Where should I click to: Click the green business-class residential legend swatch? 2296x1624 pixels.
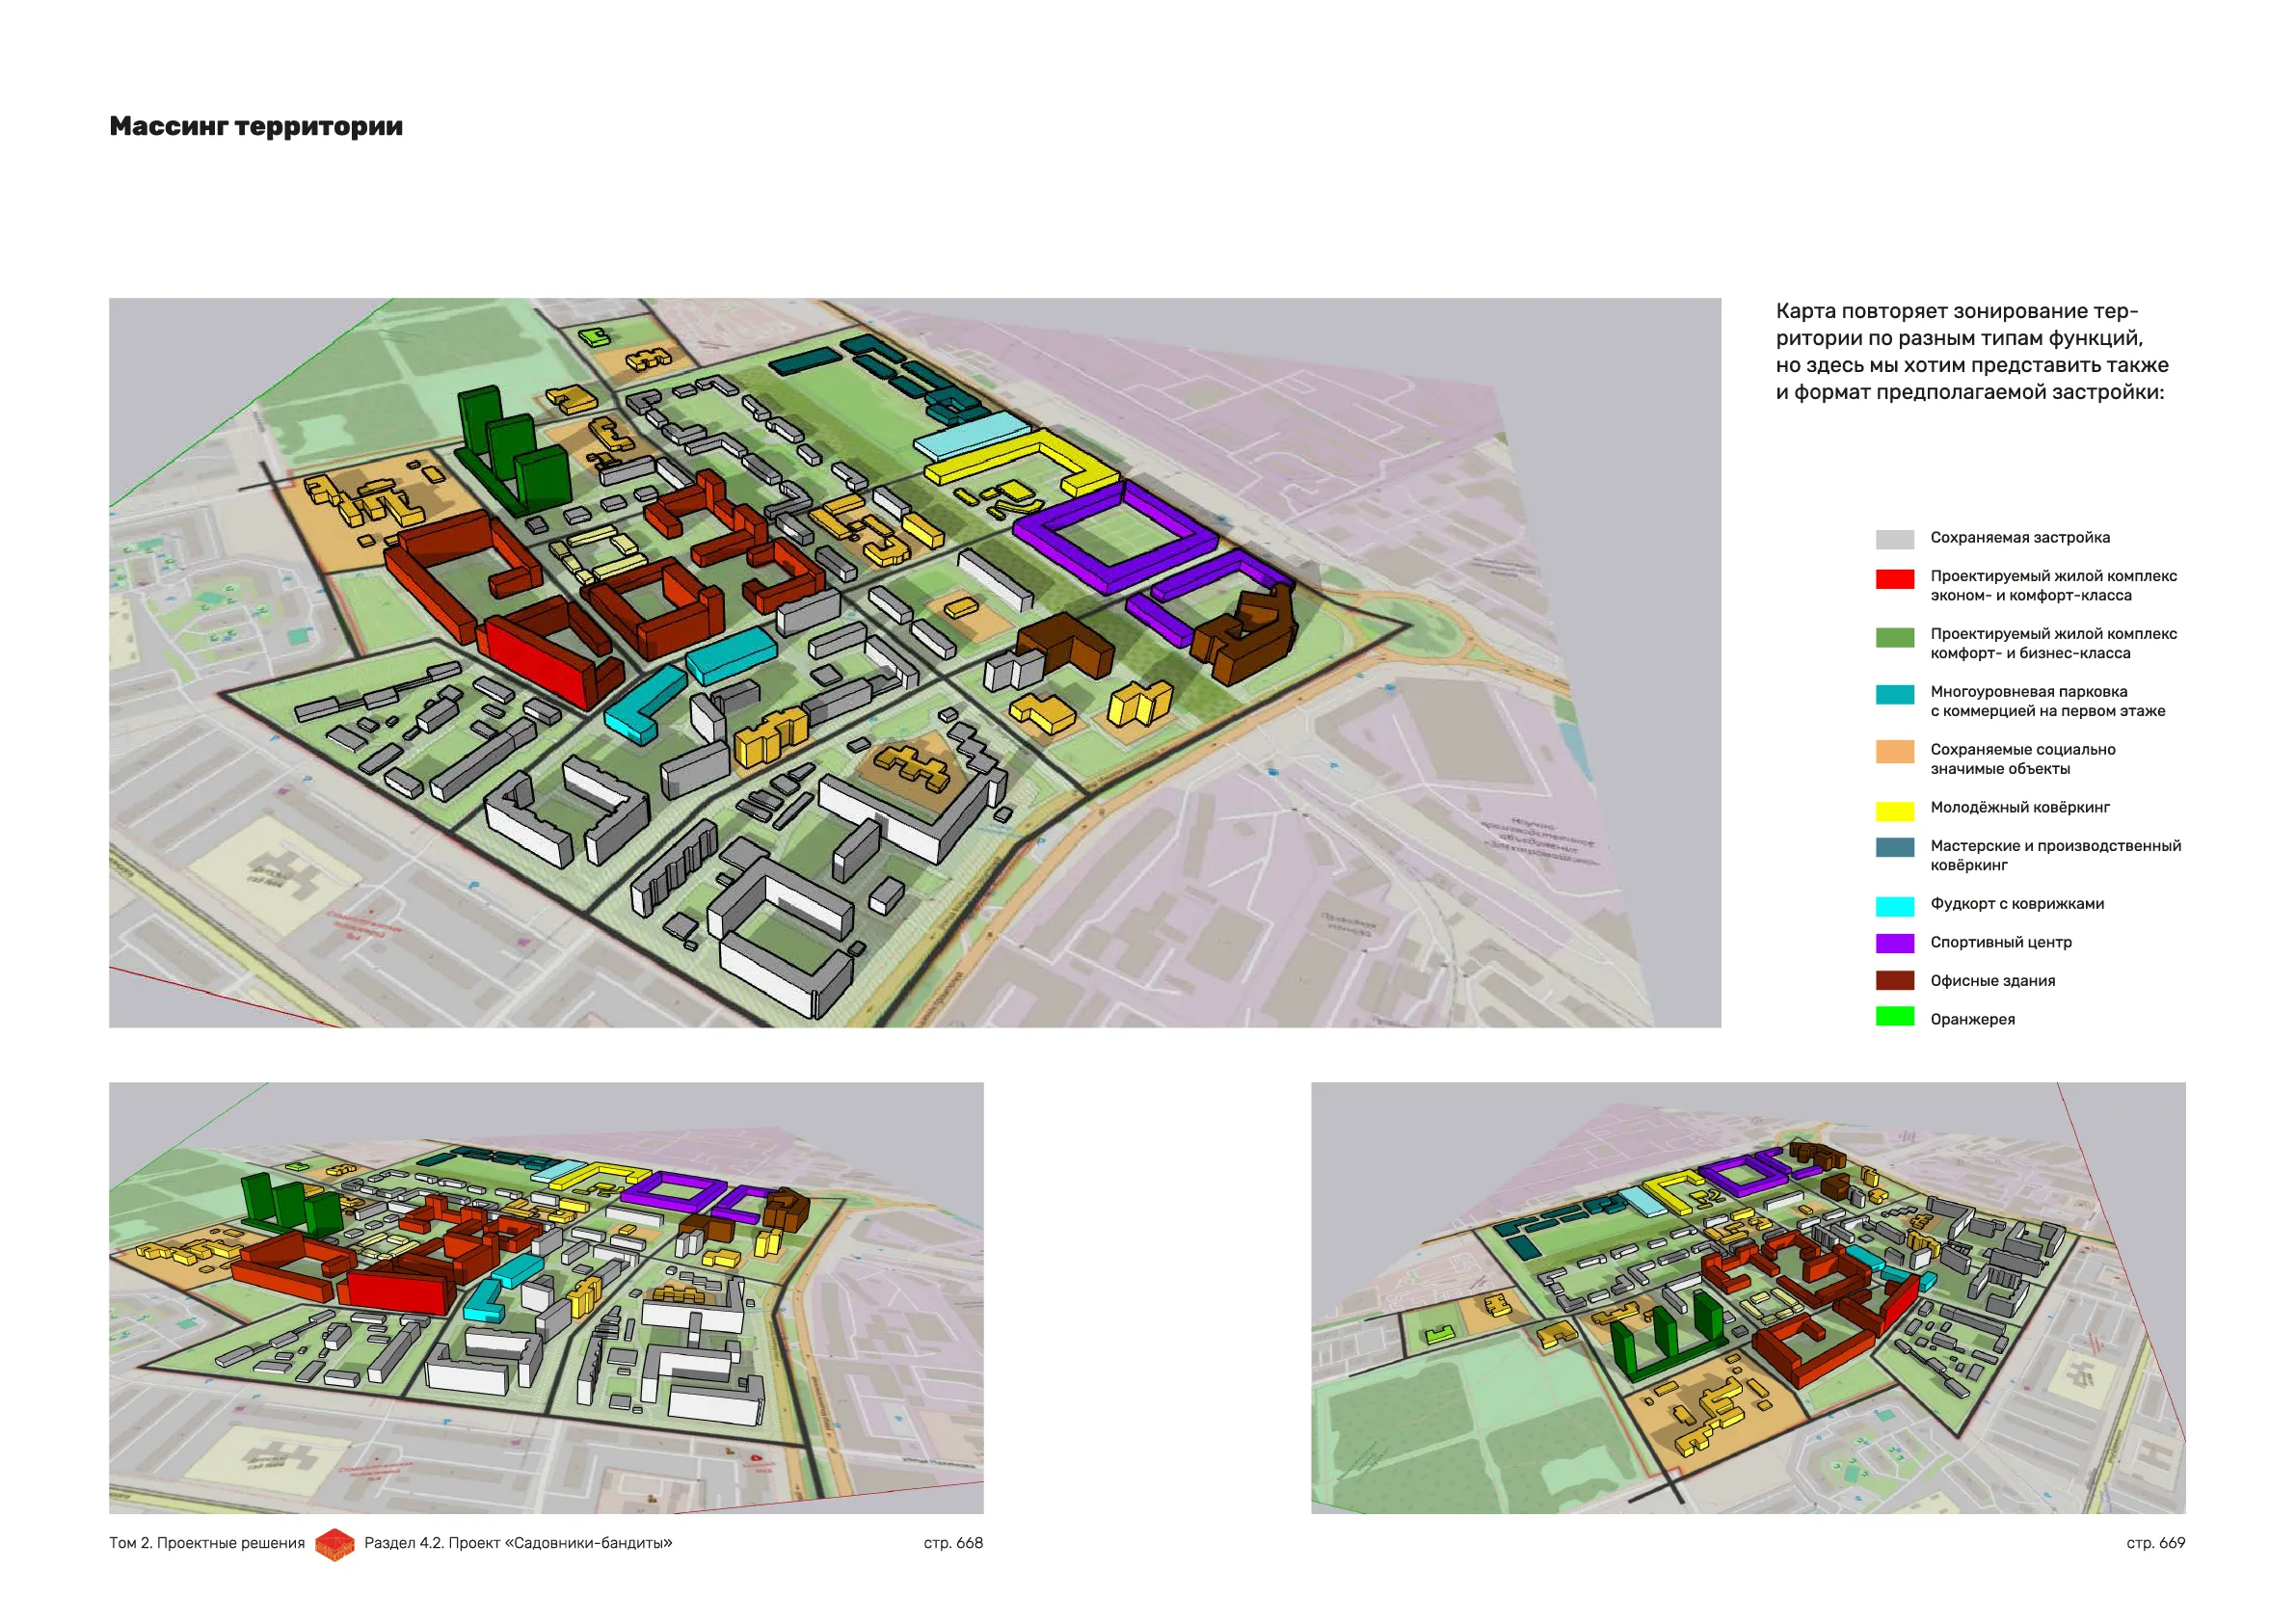point(1894,636)
